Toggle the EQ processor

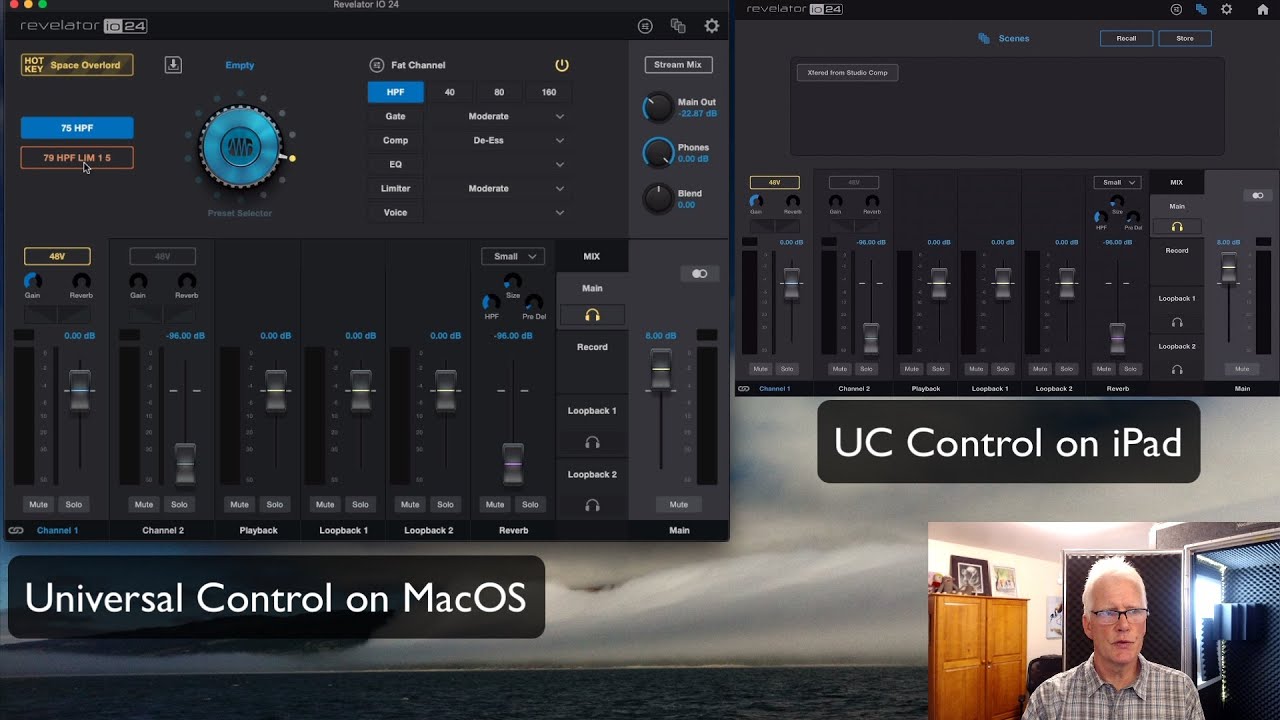click(x=396, y=164)
